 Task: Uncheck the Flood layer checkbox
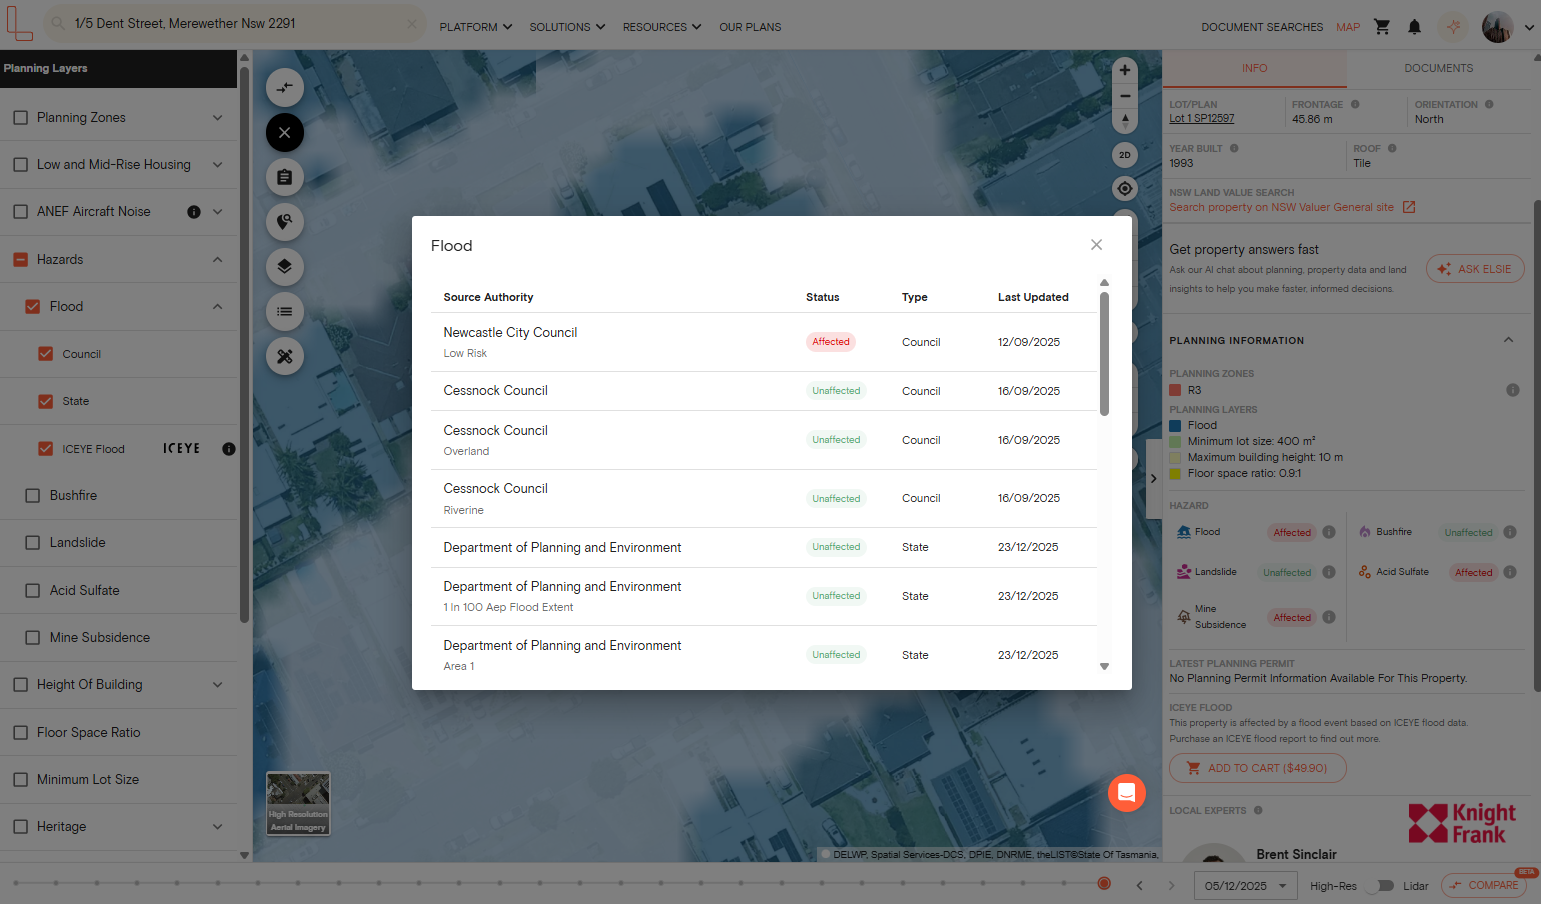(33, 307)
